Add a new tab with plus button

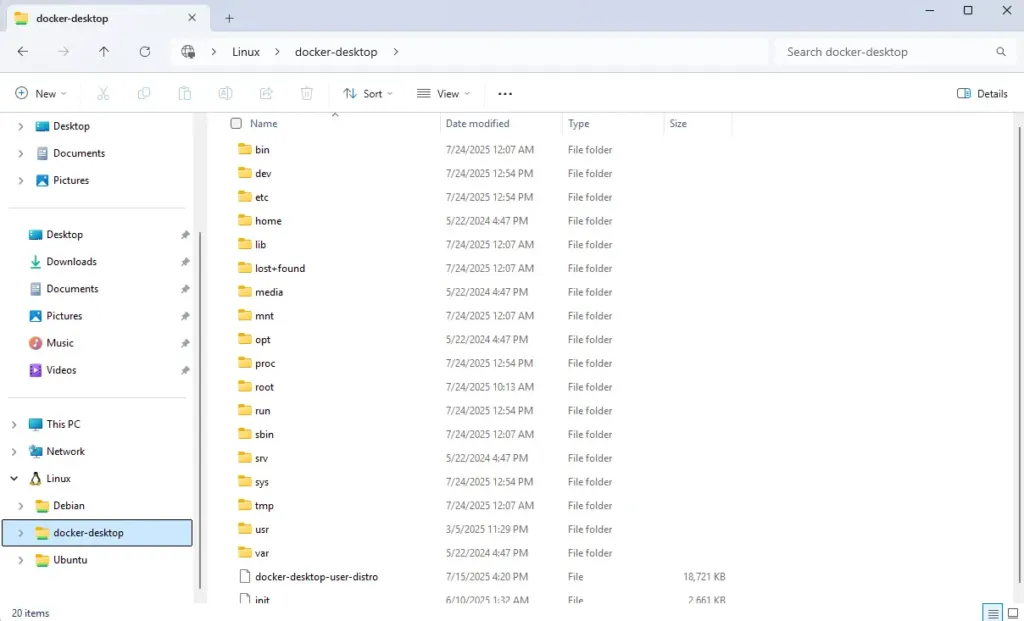pos(229,18)
